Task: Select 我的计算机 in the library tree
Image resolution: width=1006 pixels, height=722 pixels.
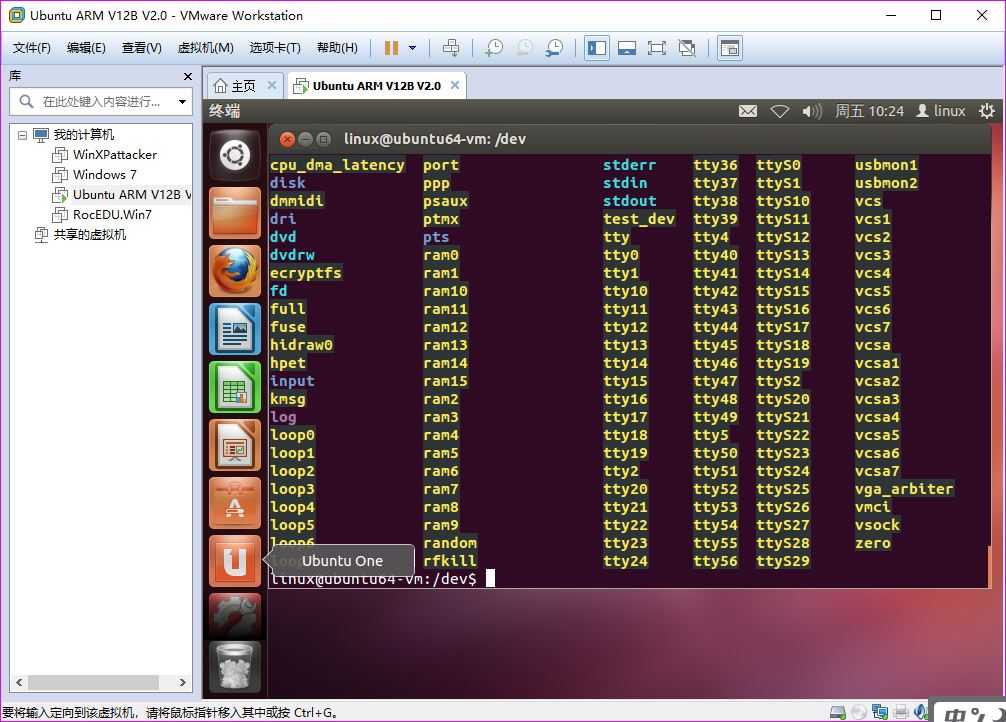Action: (x=84, y=135)
